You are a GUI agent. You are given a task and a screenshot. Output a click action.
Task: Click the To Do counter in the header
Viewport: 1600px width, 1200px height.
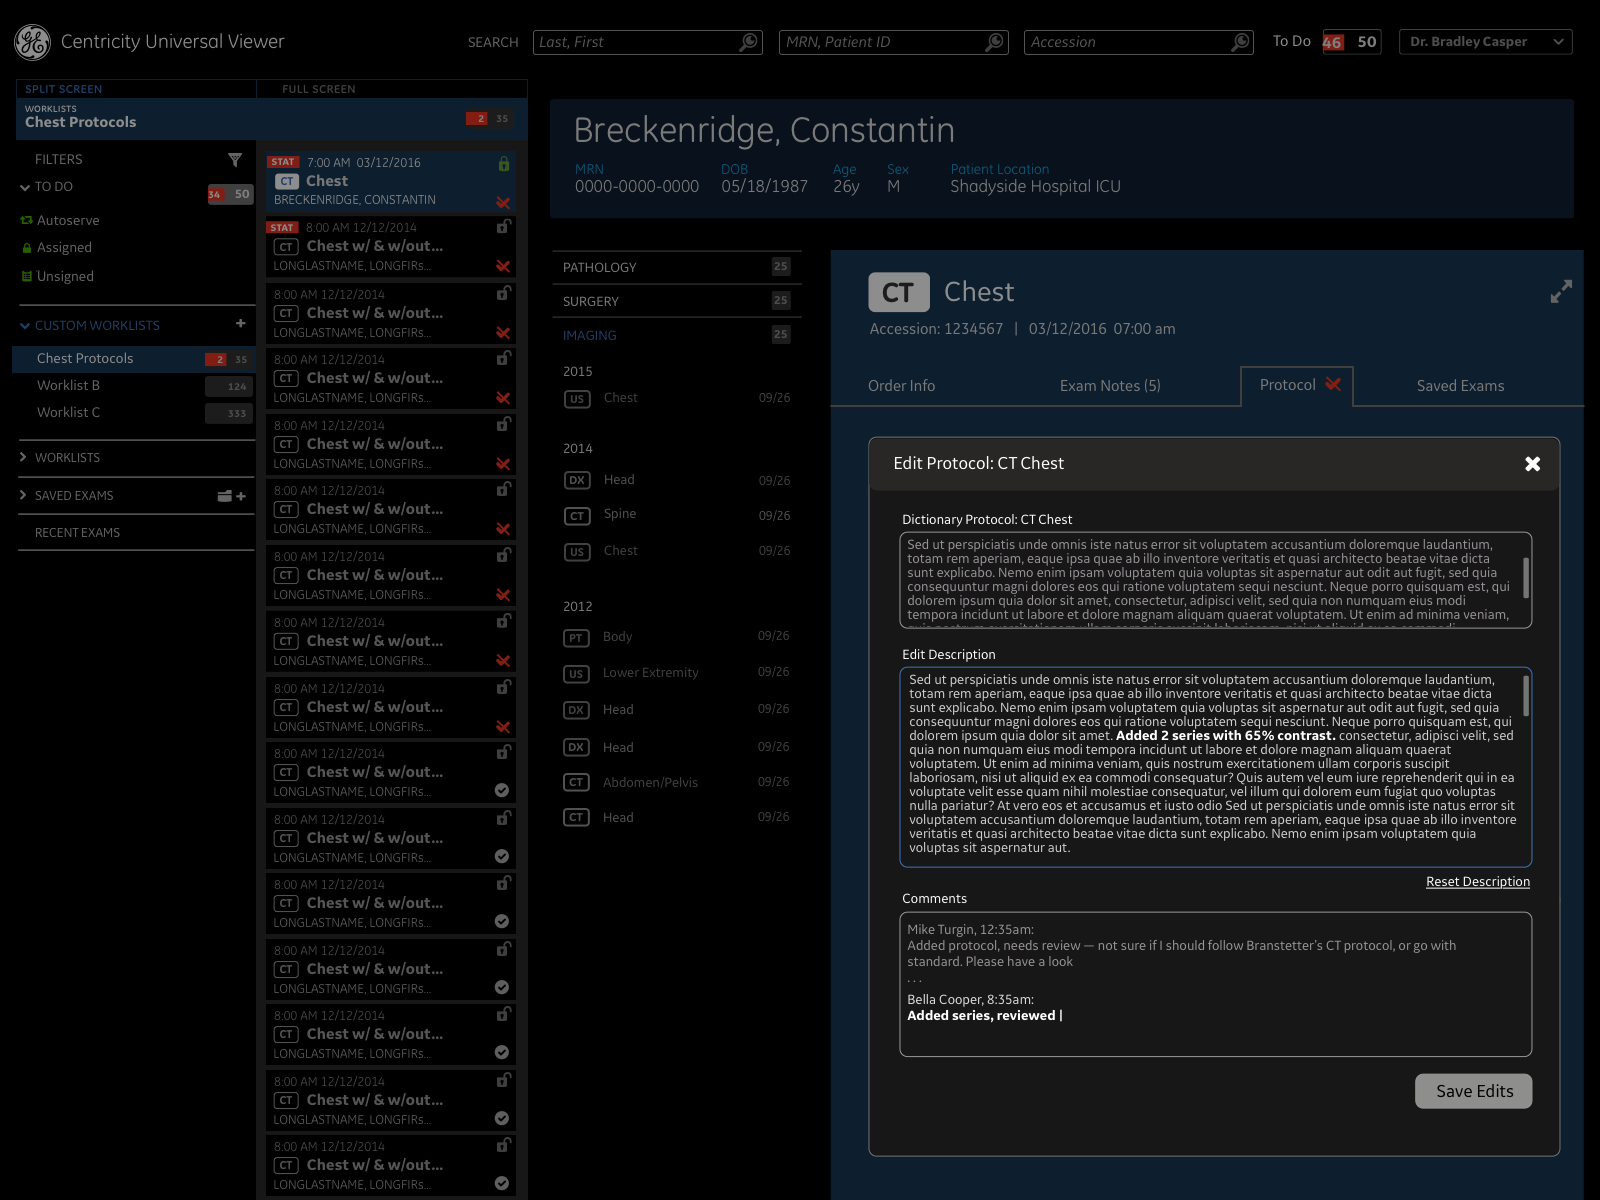click(1351, 42)
